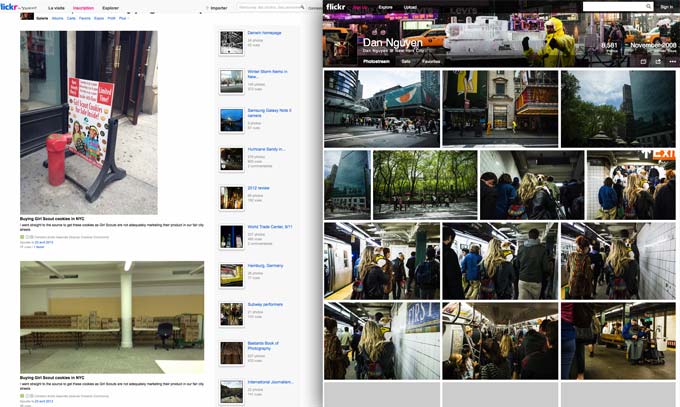
Task: Open the park trees photo in the photostream
Action: (x=425, y=185)
